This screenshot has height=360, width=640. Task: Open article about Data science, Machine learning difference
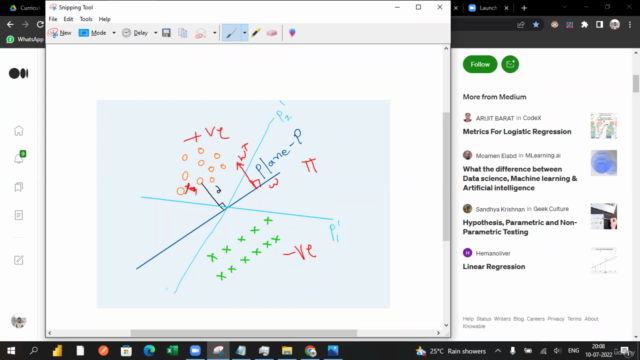coord(520,178)
